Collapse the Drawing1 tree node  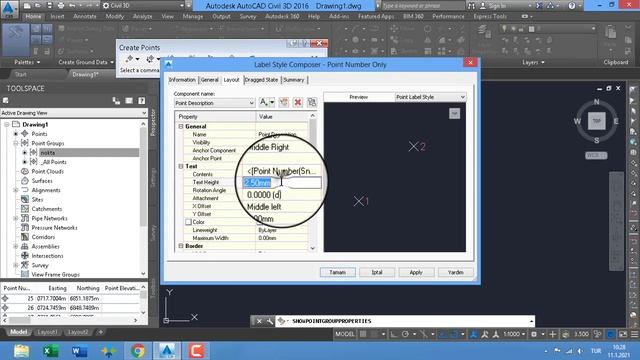[7, 124]
